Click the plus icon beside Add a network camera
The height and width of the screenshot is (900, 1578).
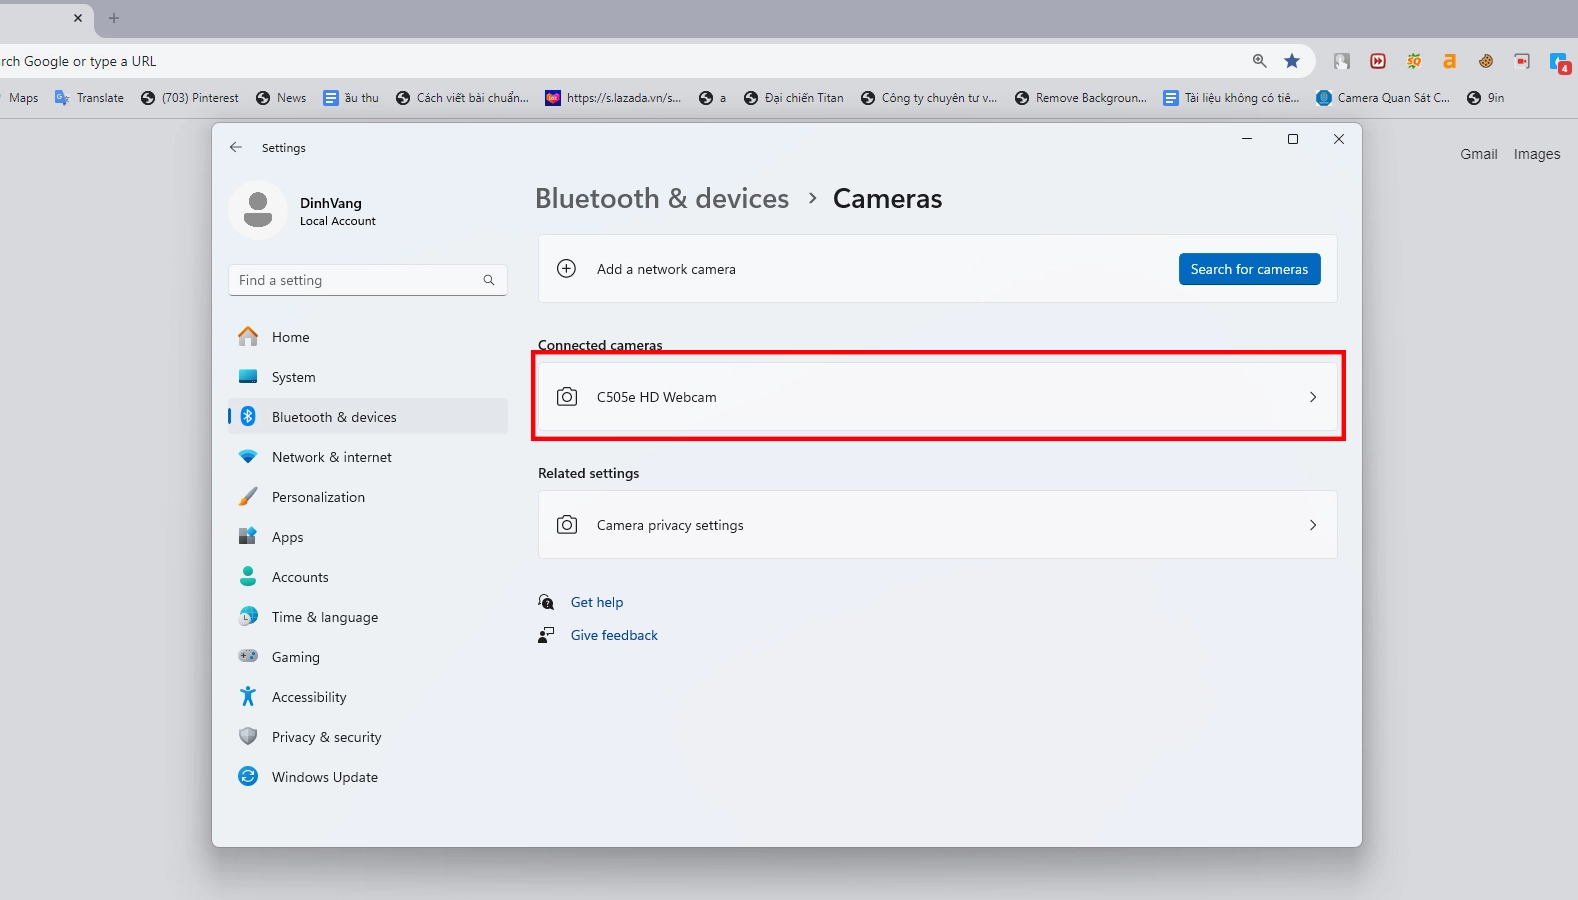(x=566, y=269)
